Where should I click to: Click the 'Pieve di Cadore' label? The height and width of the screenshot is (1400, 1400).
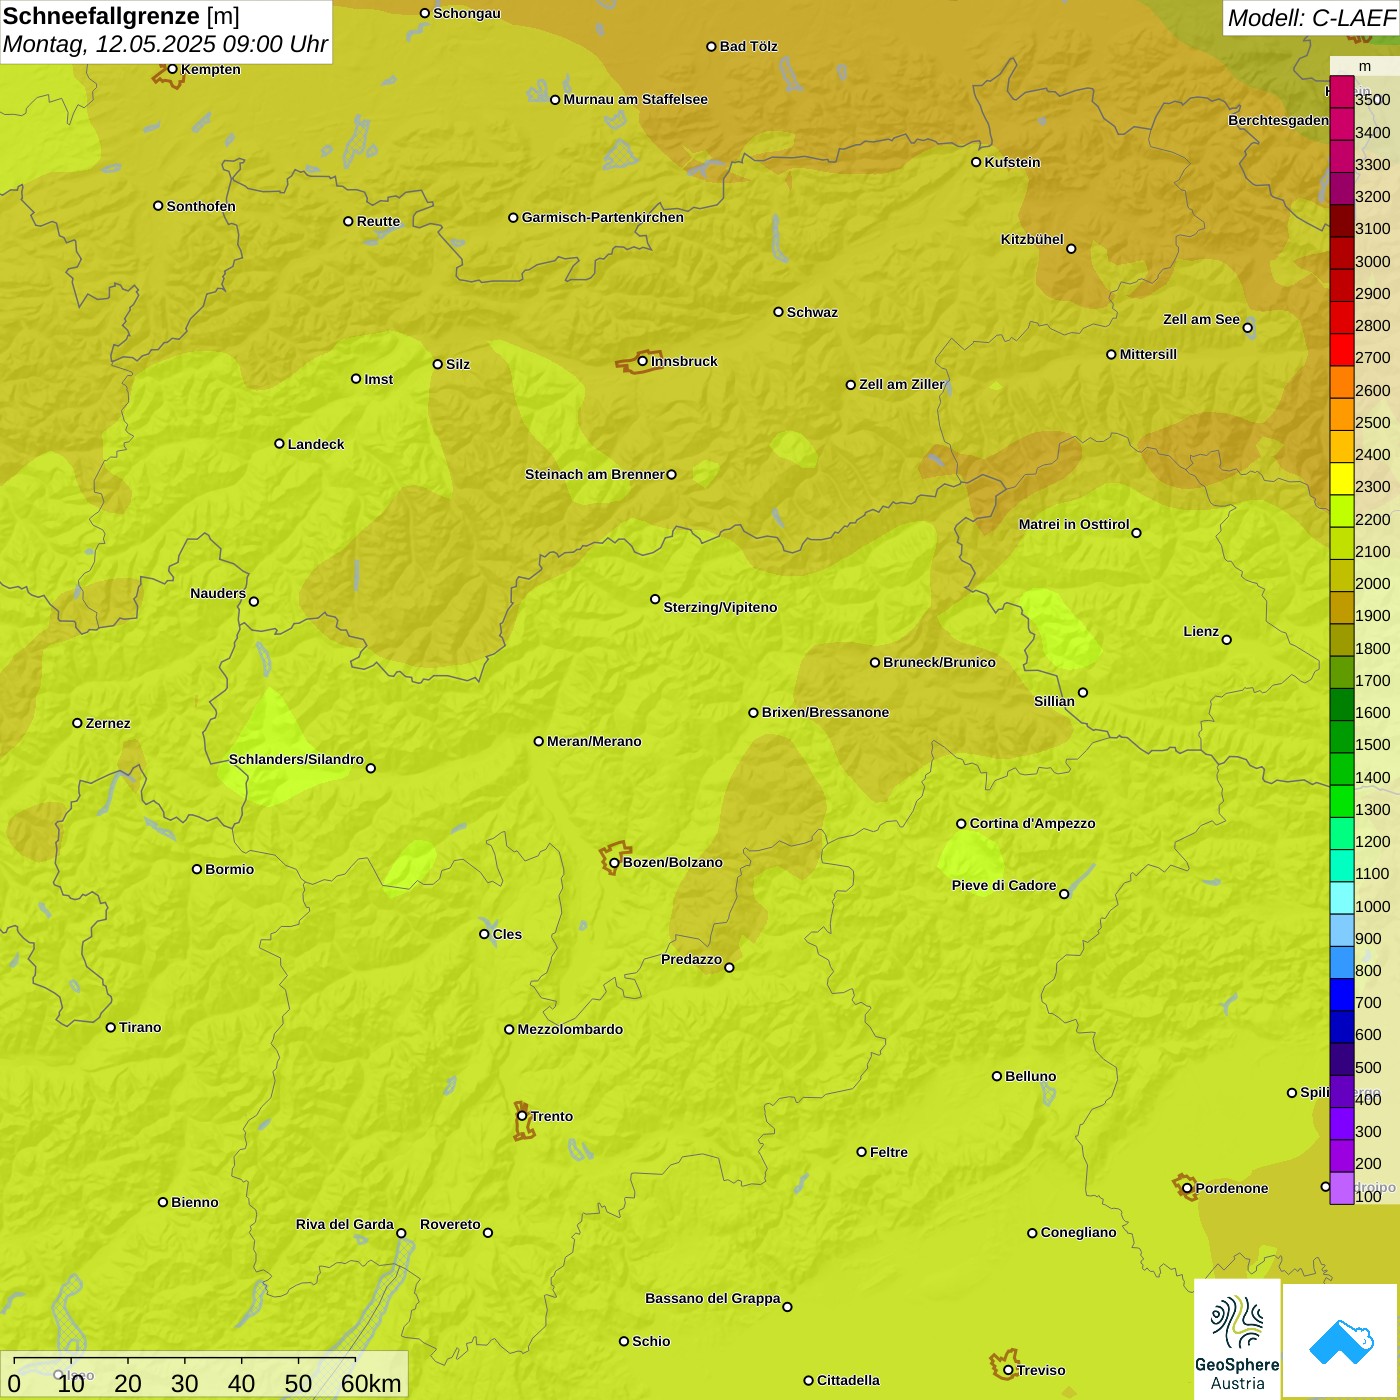coord(1004,885)
